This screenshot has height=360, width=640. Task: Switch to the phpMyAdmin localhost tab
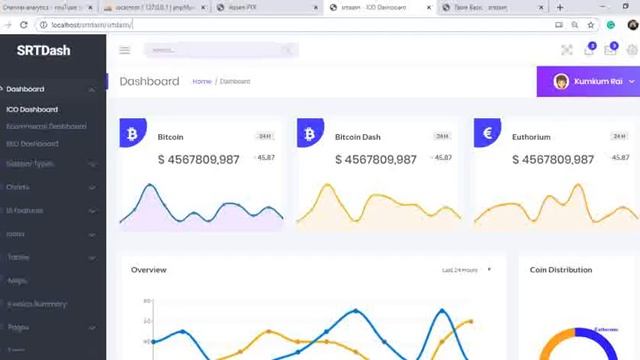pos(154,7)
